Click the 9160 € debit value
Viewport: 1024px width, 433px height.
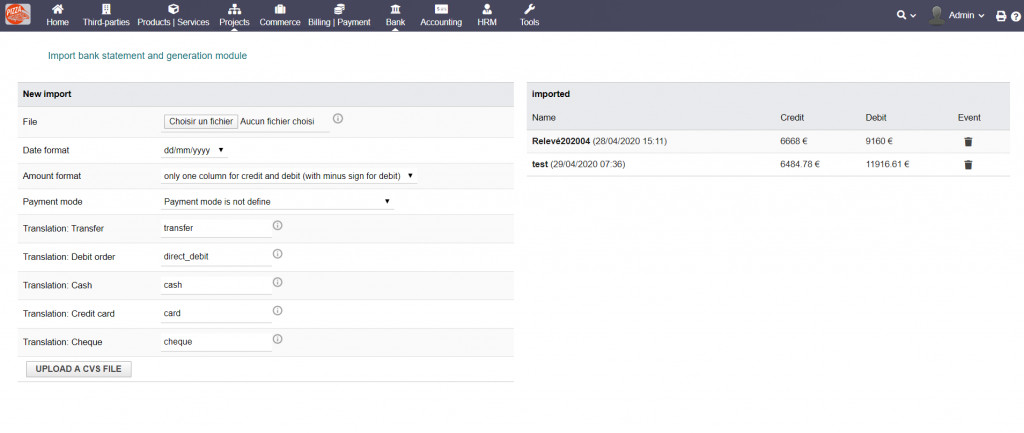(x=879, y=141)
